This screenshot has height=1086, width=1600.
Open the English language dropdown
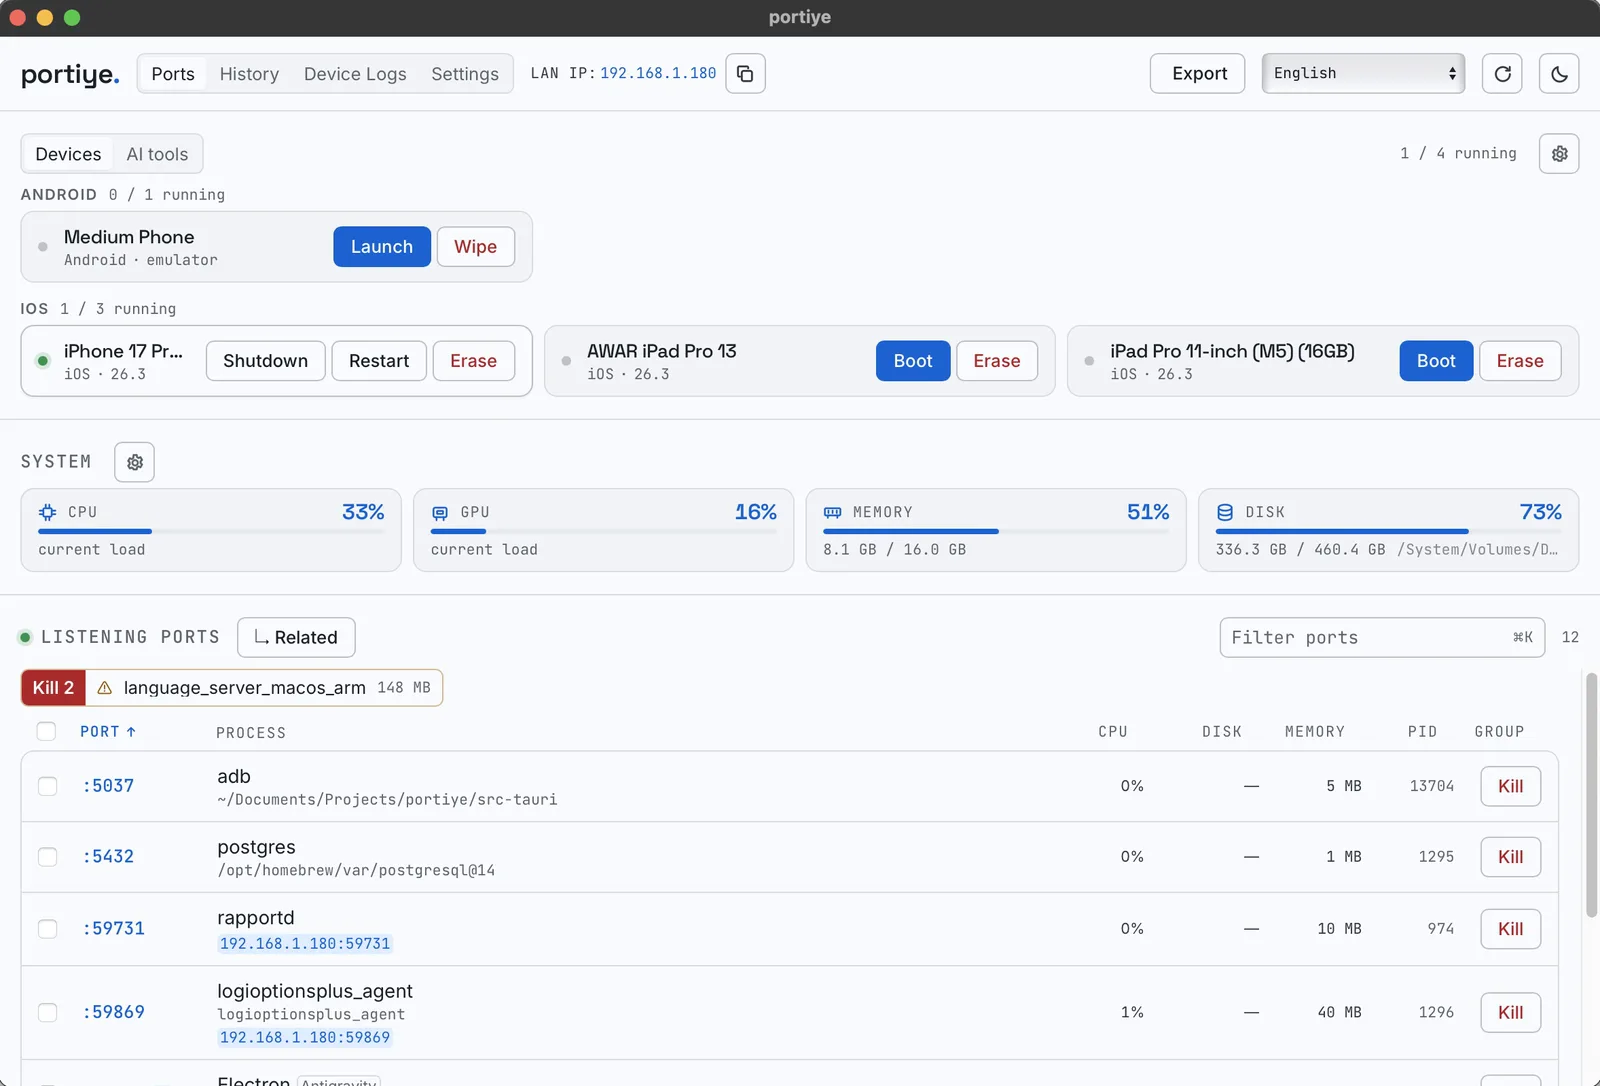[x=1363, y=73]
